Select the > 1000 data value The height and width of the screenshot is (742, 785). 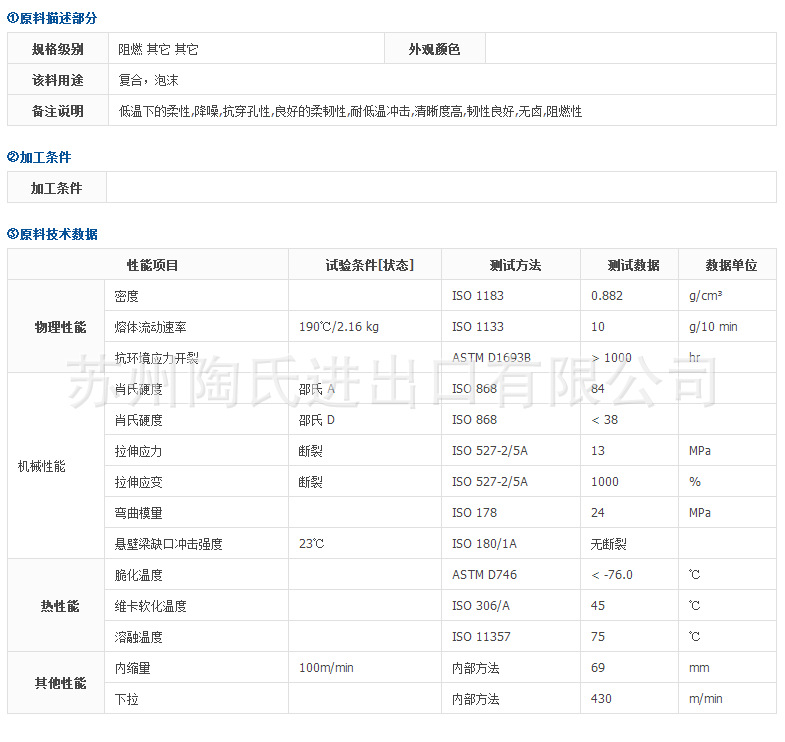(x=611, y=358)
